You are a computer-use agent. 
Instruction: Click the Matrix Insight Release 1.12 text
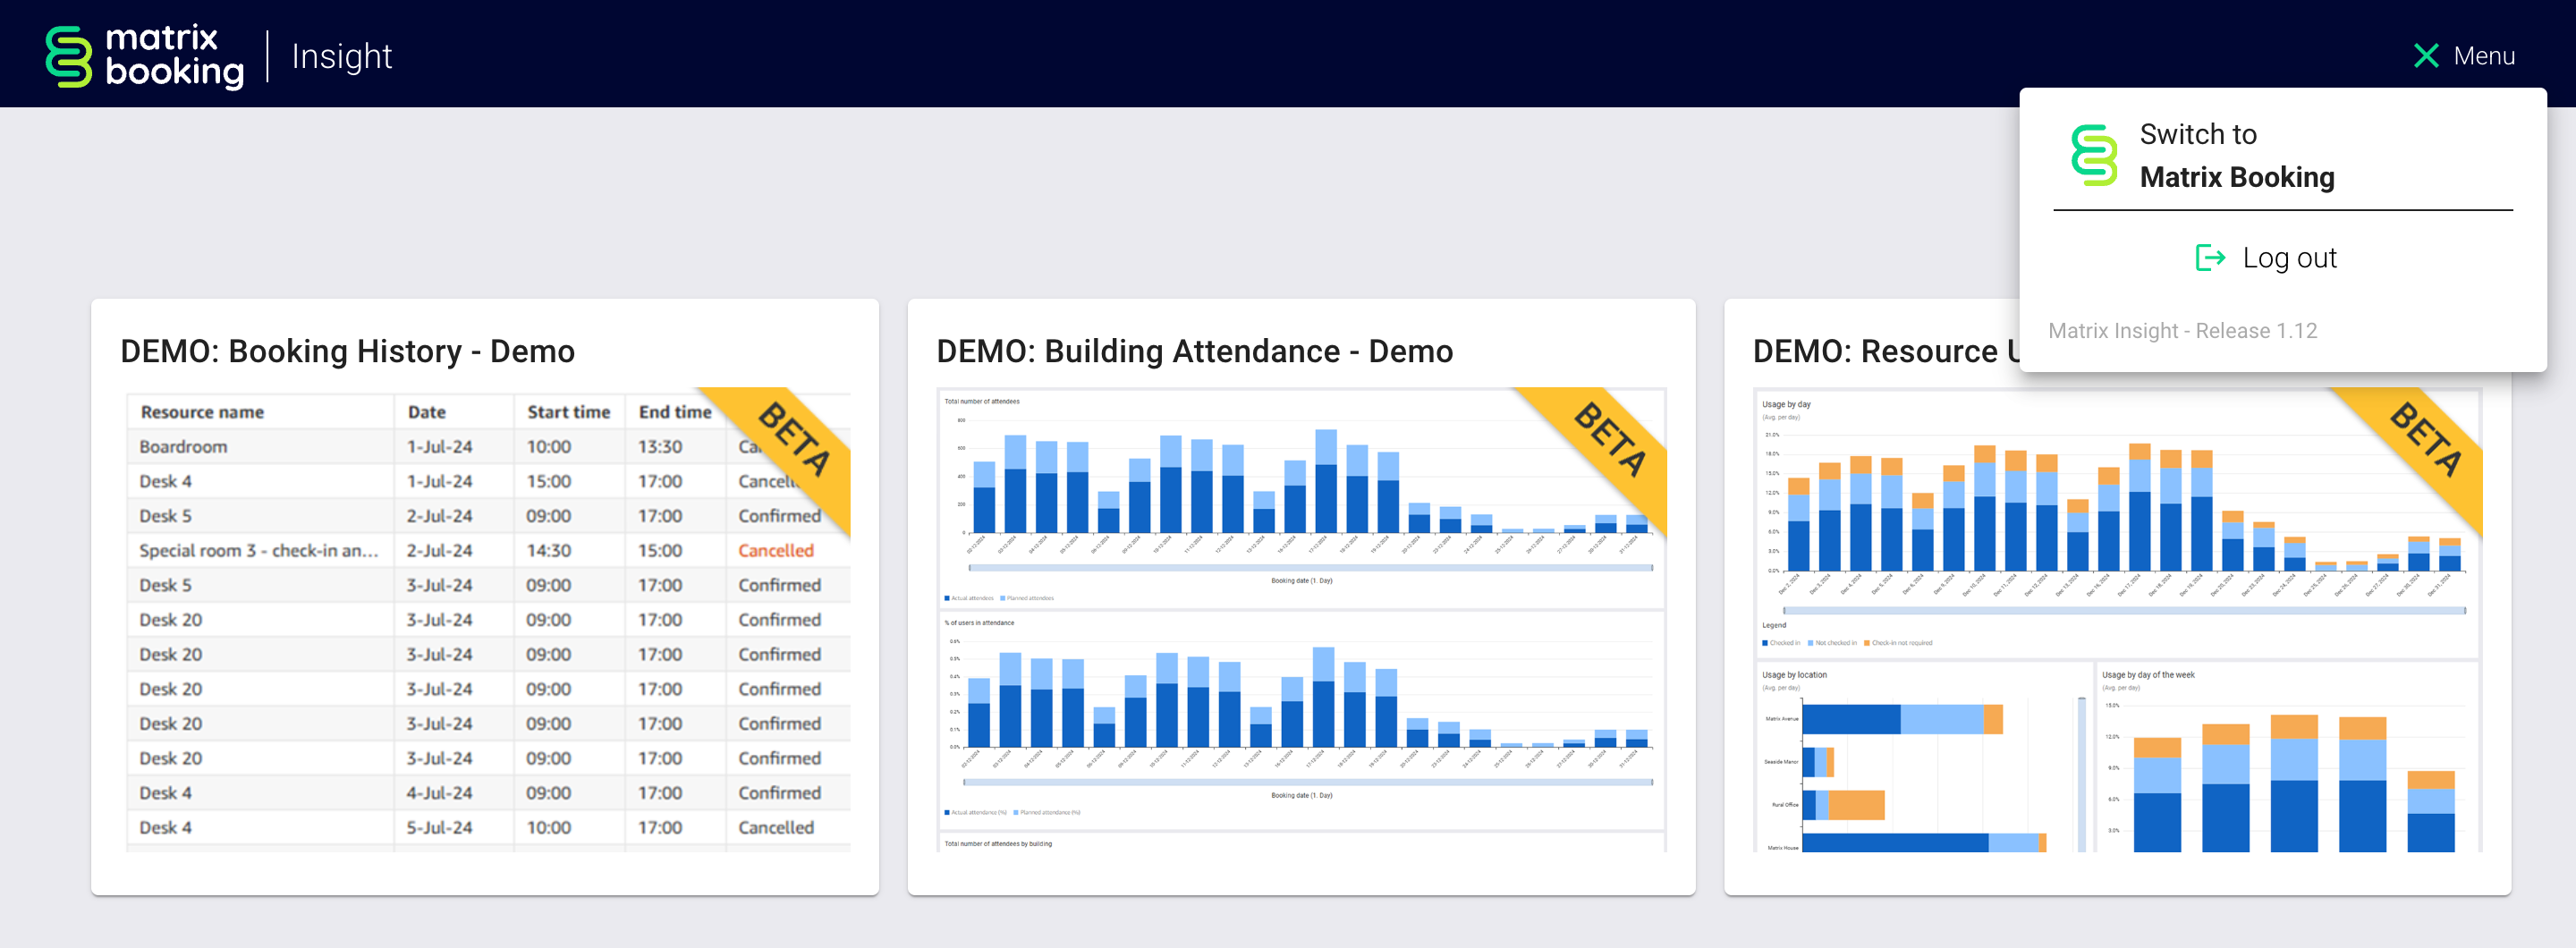pyautogui.click(x=2182, y=331)
